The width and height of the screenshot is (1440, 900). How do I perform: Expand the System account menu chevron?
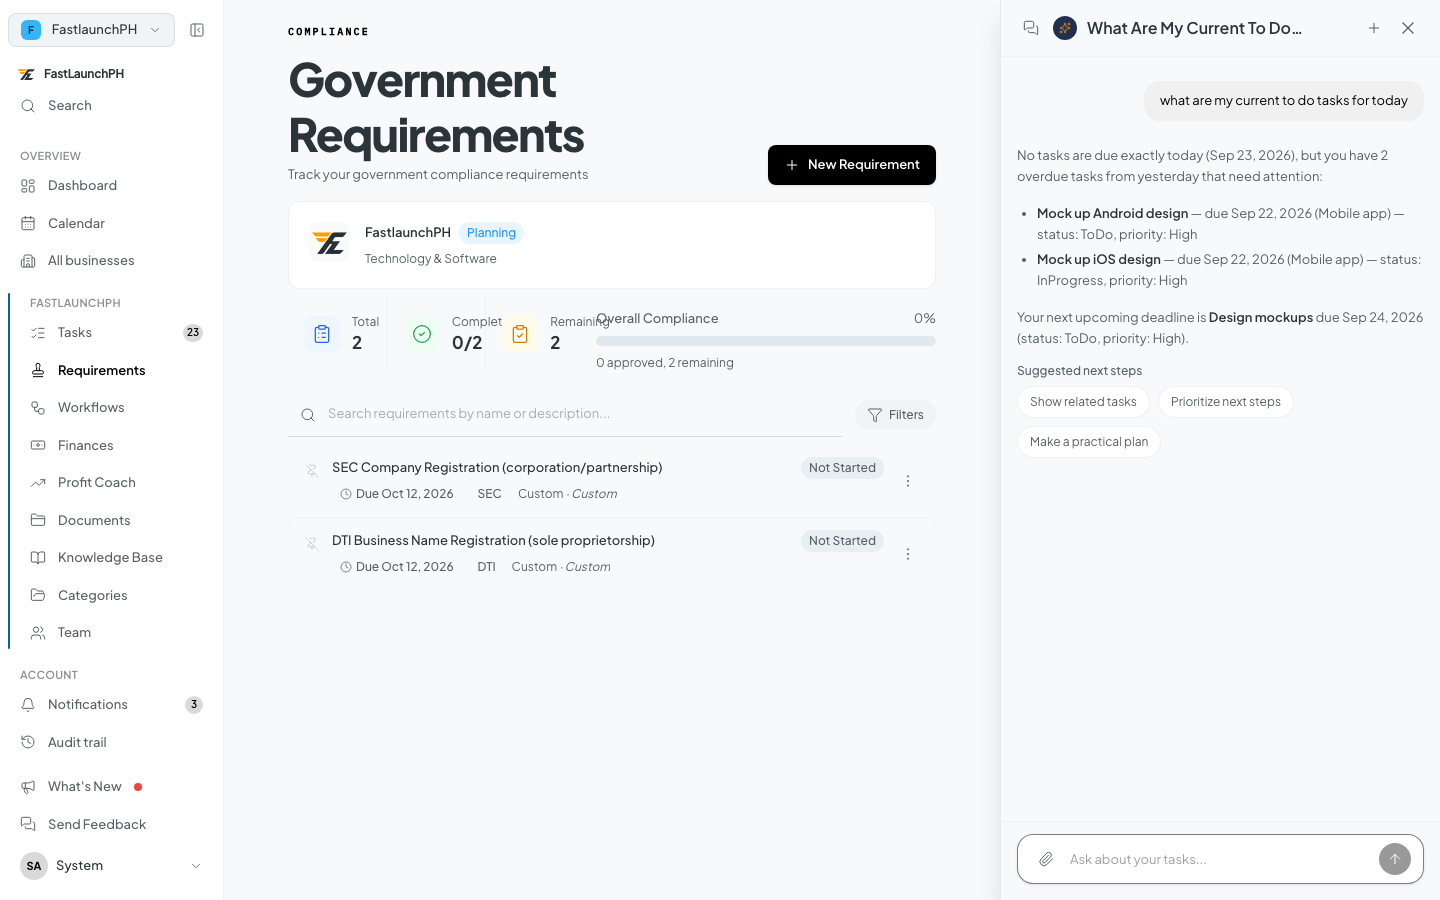(x=196, y=866)
